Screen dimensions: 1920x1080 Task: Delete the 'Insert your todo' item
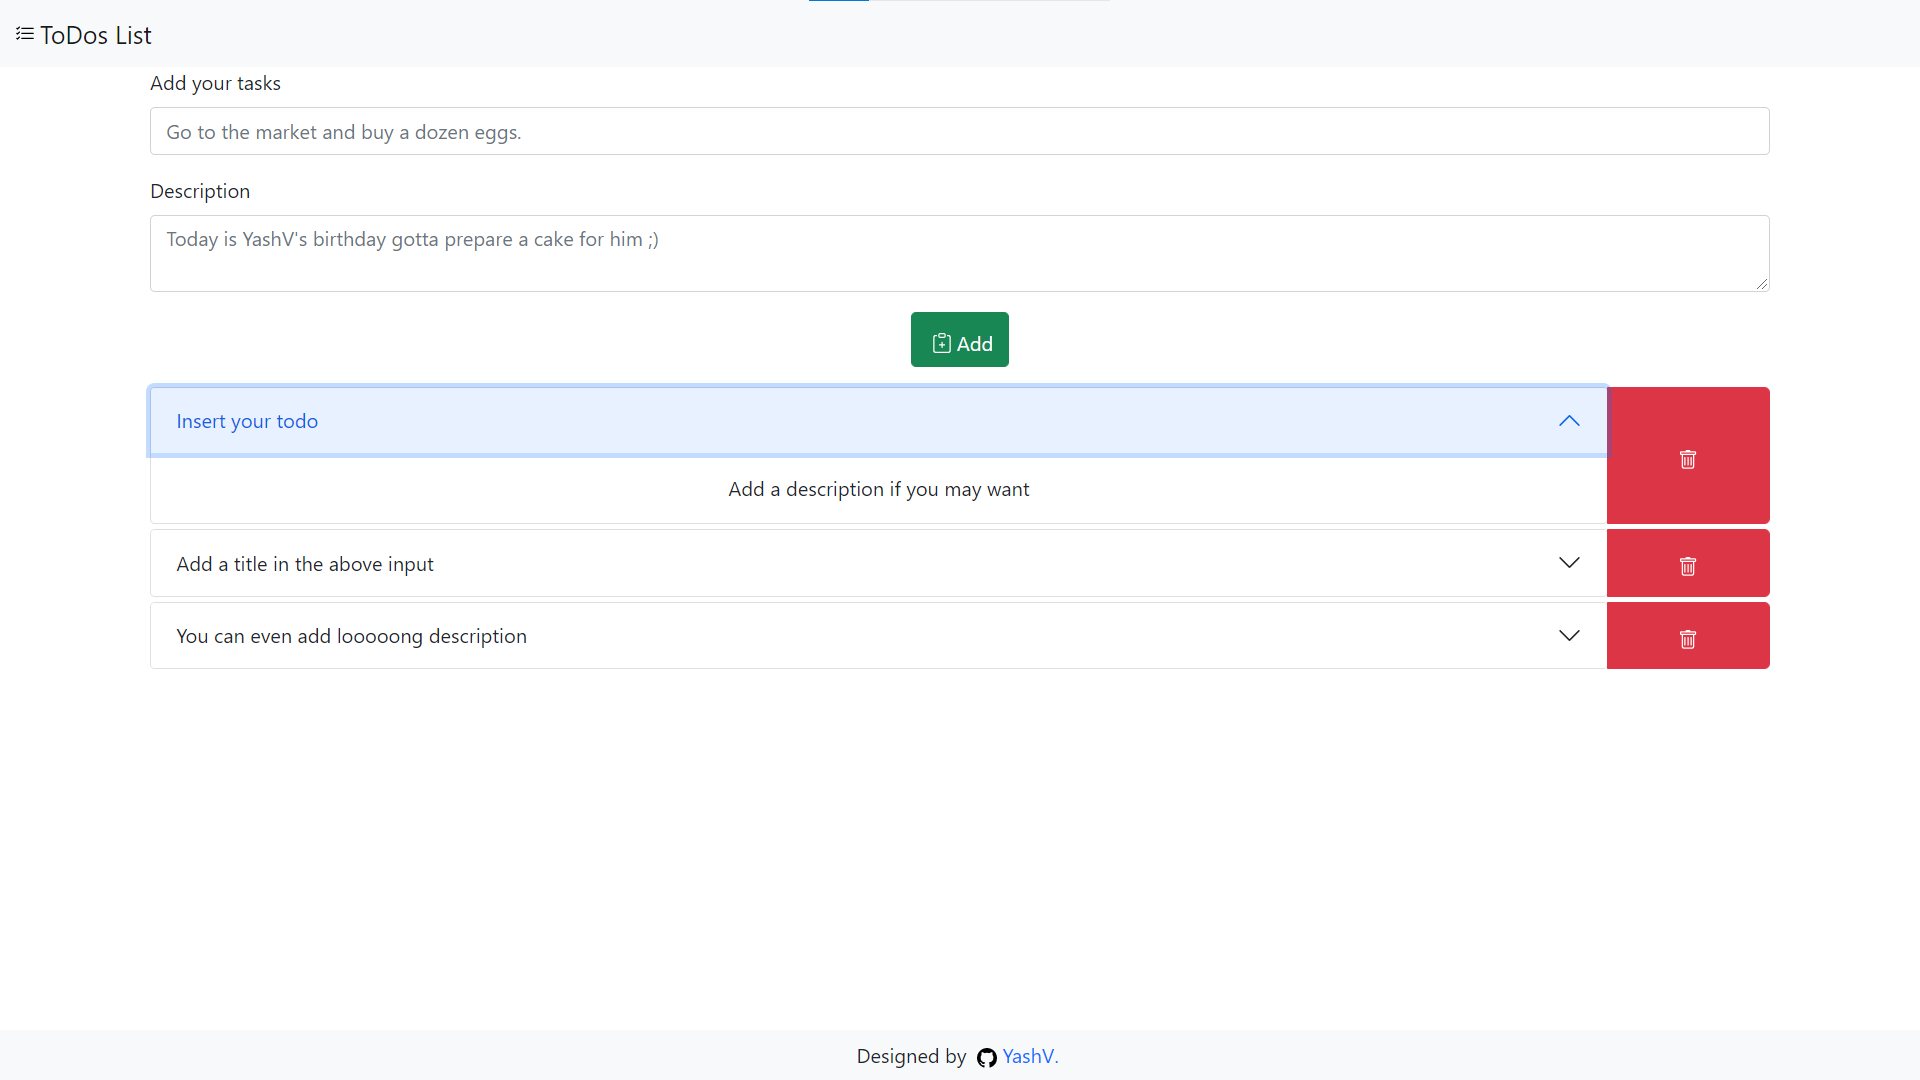coord(1687,459)
